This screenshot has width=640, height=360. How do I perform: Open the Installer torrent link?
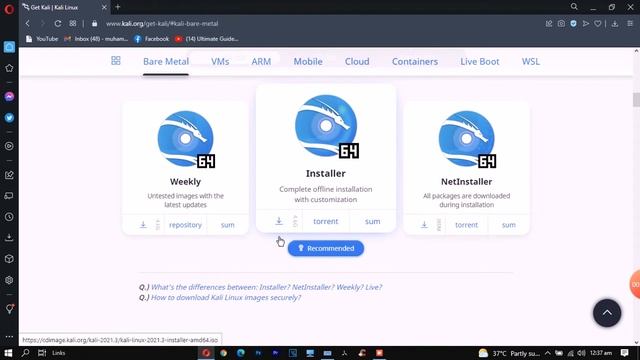326,221
